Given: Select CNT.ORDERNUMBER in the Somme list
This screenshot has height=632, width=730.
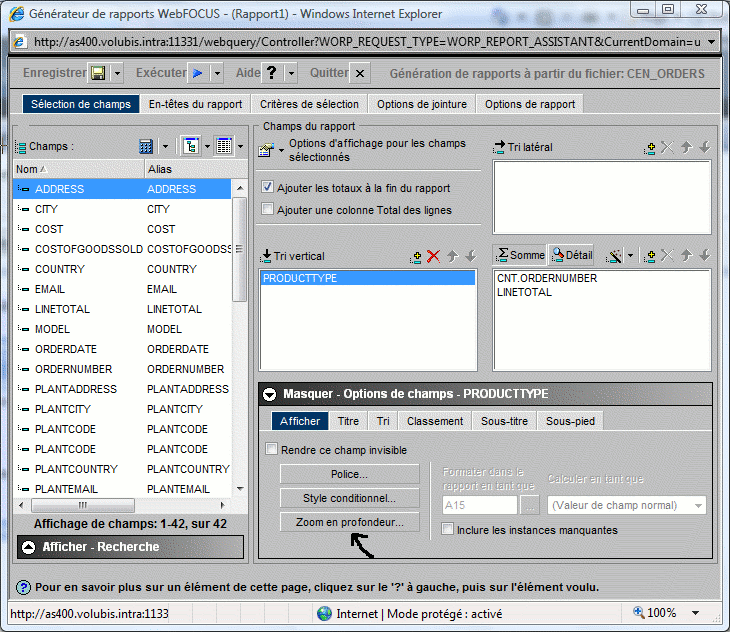Looking at the screenshot, I should point(547,278).
